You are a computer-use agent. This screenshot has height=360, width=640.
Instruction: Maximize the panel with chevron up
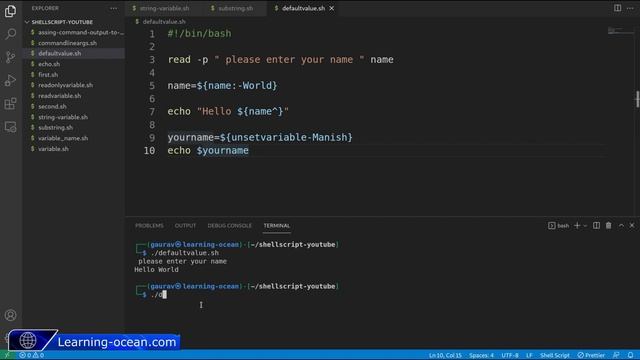(x=621, y=225)
